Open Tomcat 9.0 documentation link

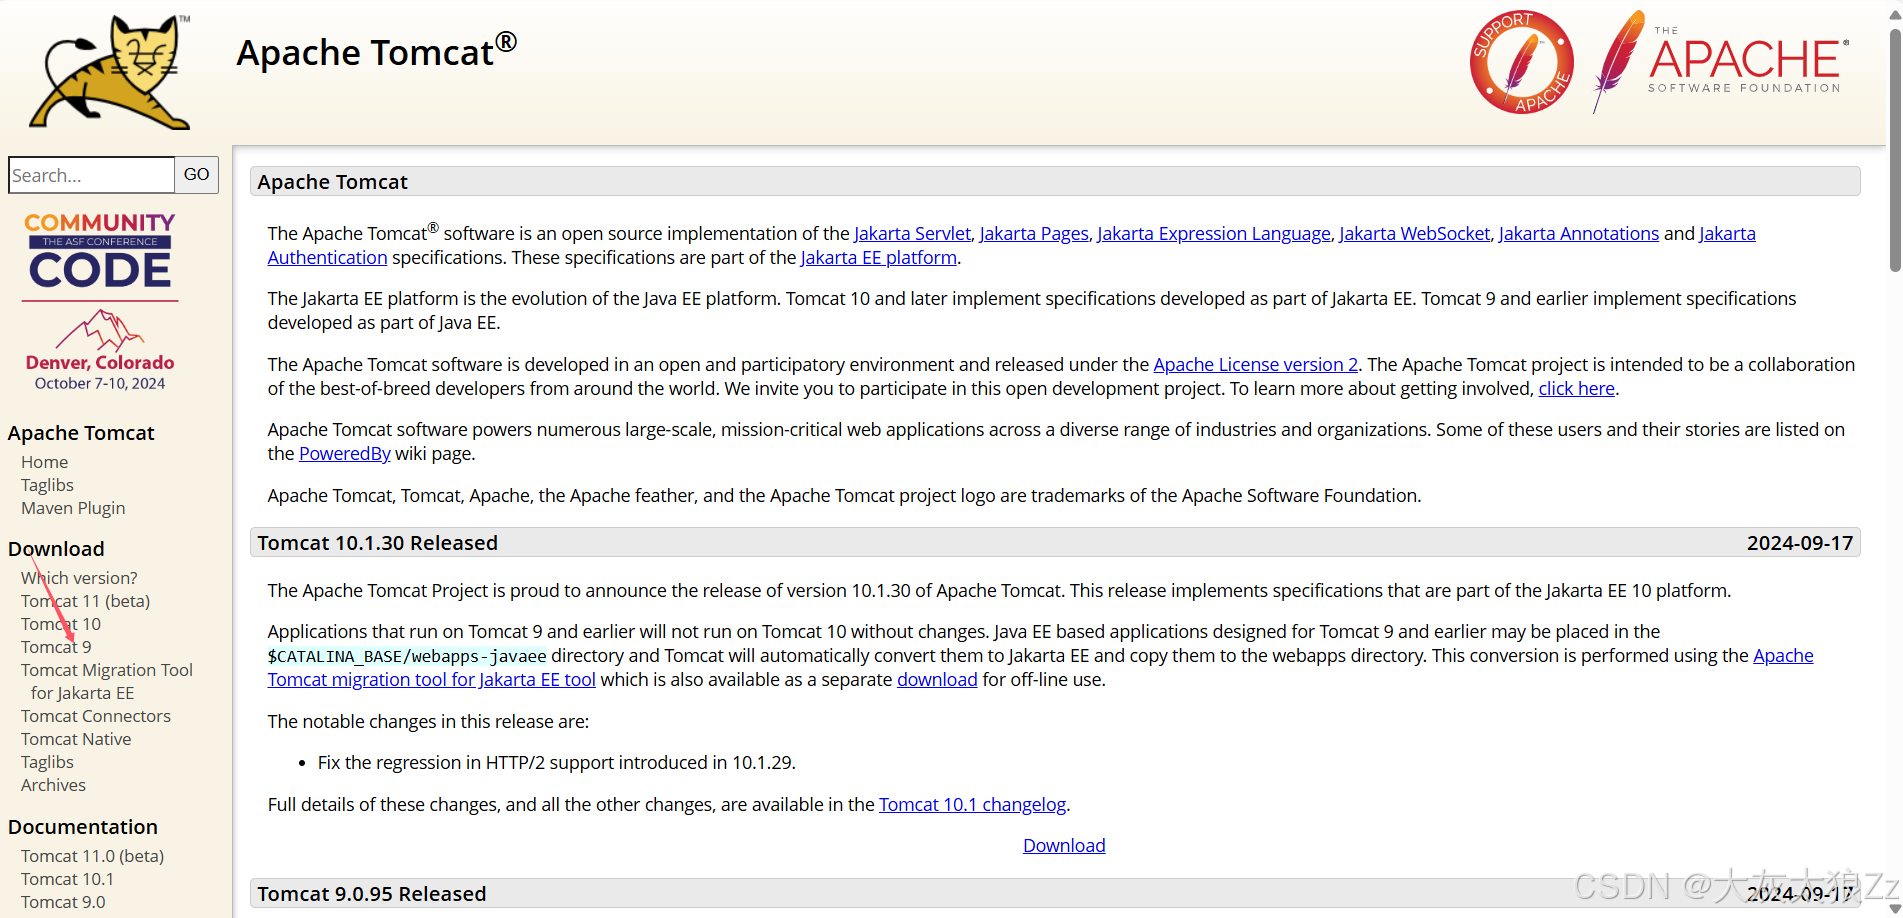[x=63, y=902]
